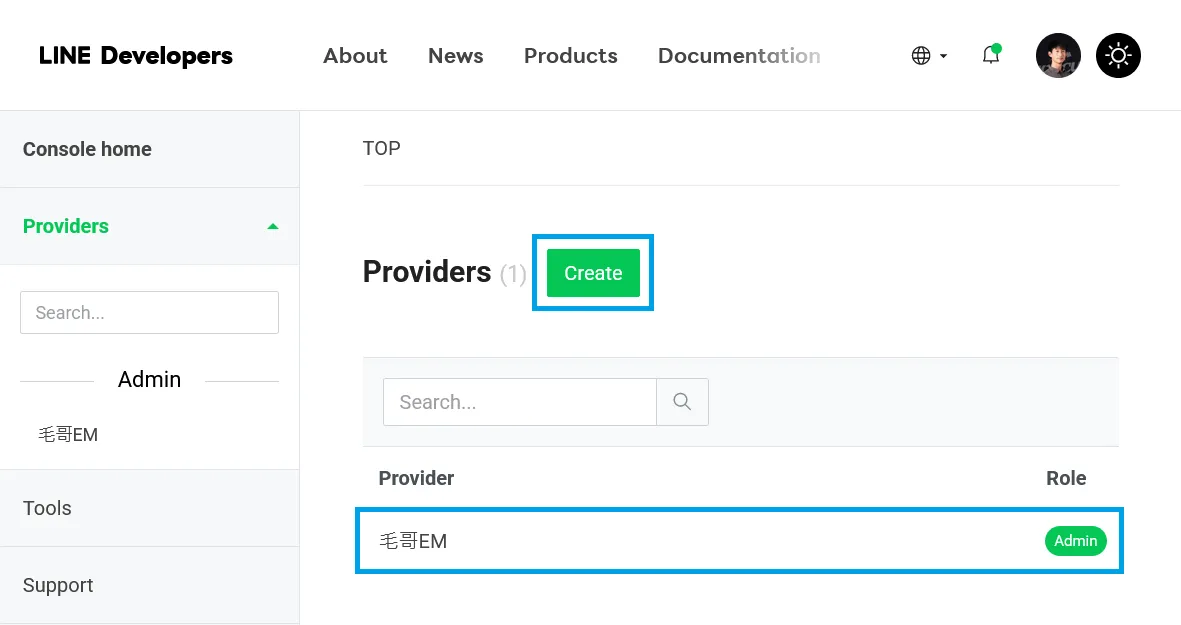Image resolution: width=1181 pixels, height=625 pixels.
Task: Focus the sidebar Search field
Action: (149, 312)
